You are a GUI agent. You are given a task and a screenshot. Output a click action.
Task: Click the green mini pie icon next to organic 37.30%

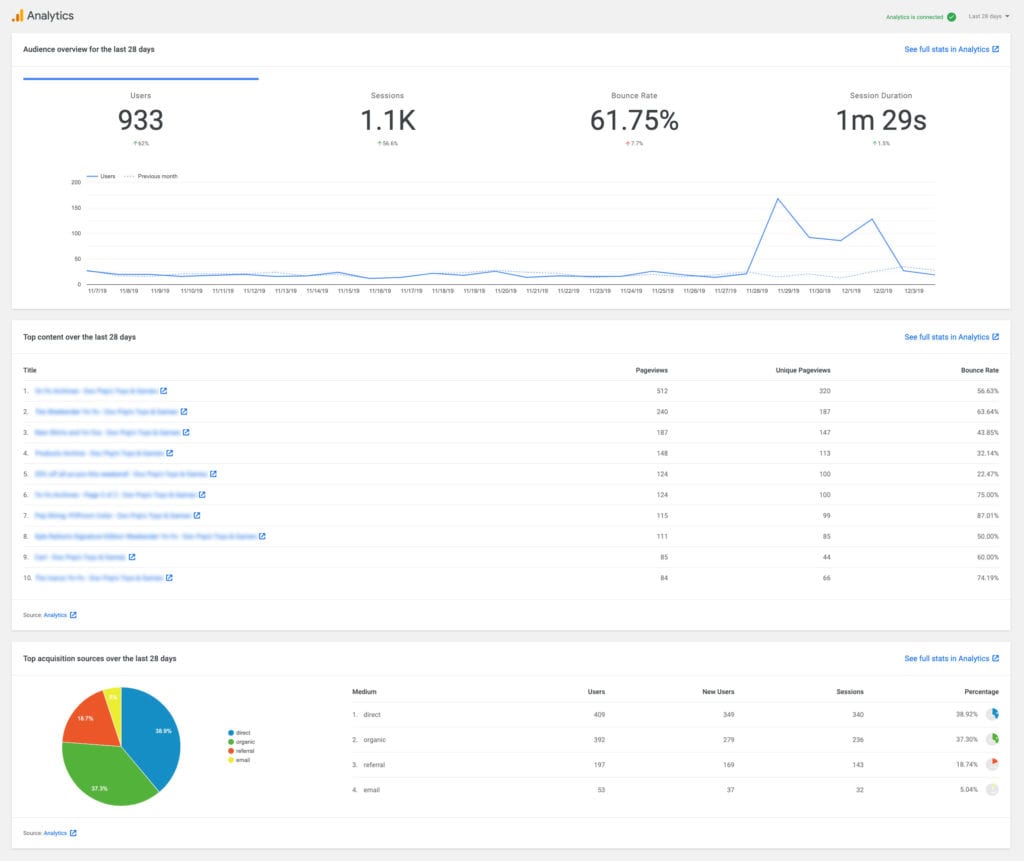pyautogui.click(x=994, y=739)
